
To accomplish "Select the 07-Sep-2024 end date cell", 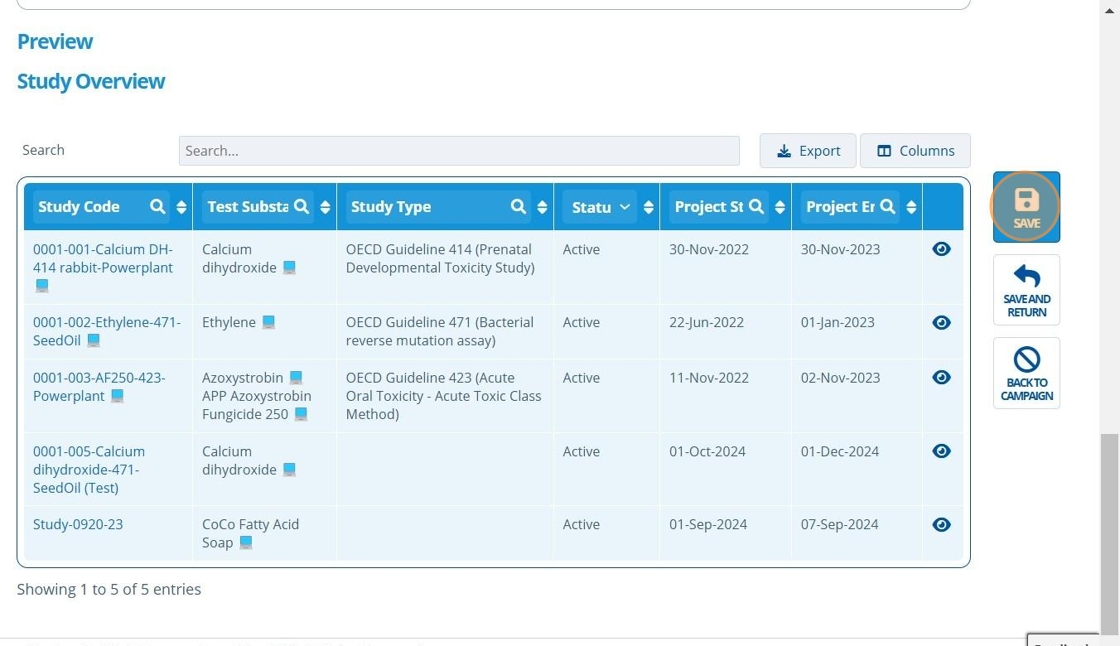I will tap(857, 533).
